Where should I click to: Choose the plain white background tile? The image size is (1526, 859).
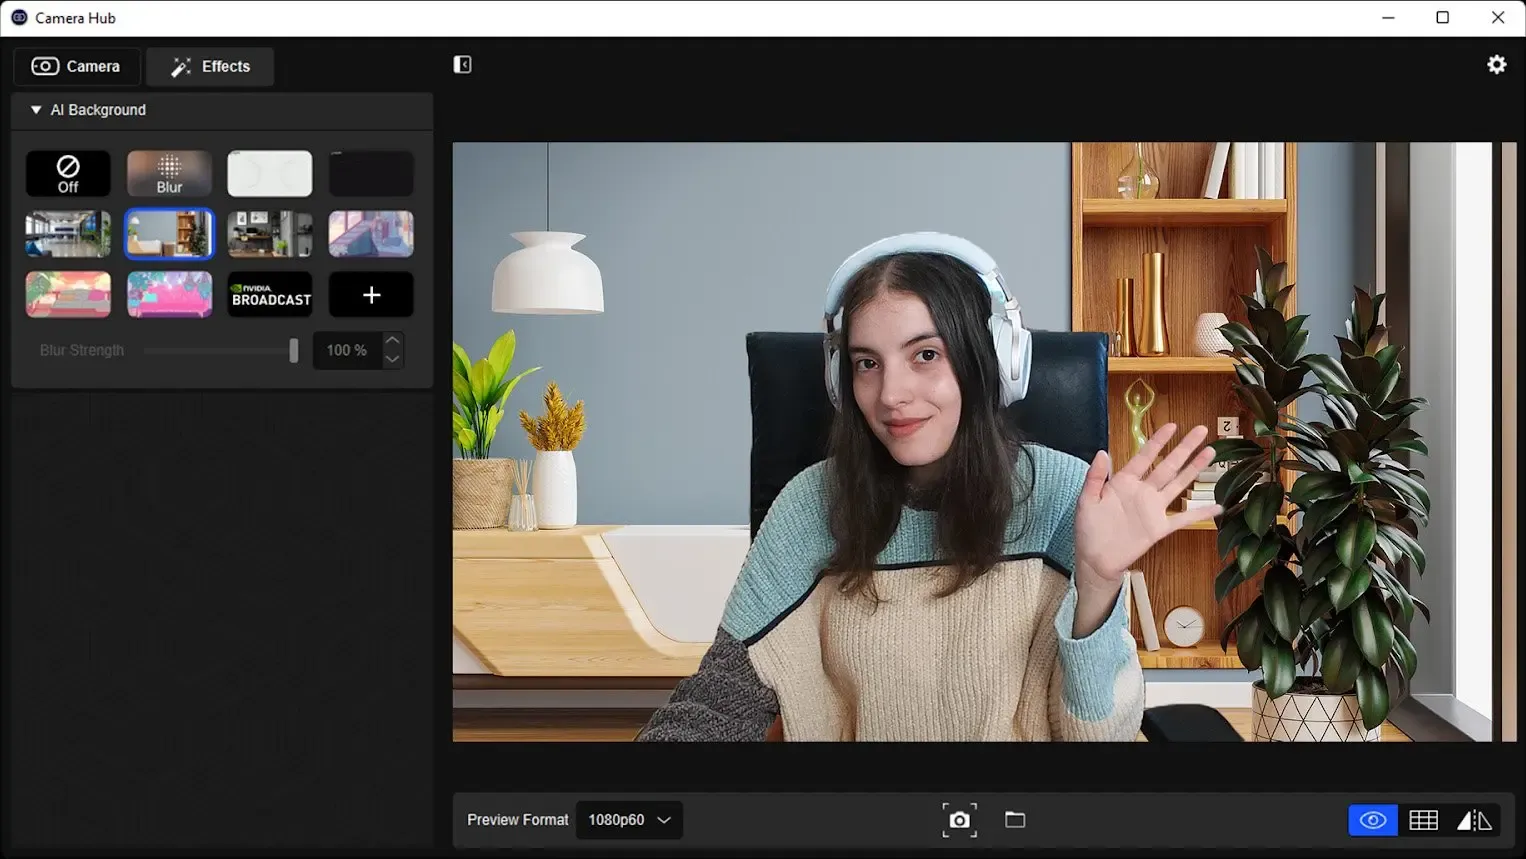tap(270, 174)
